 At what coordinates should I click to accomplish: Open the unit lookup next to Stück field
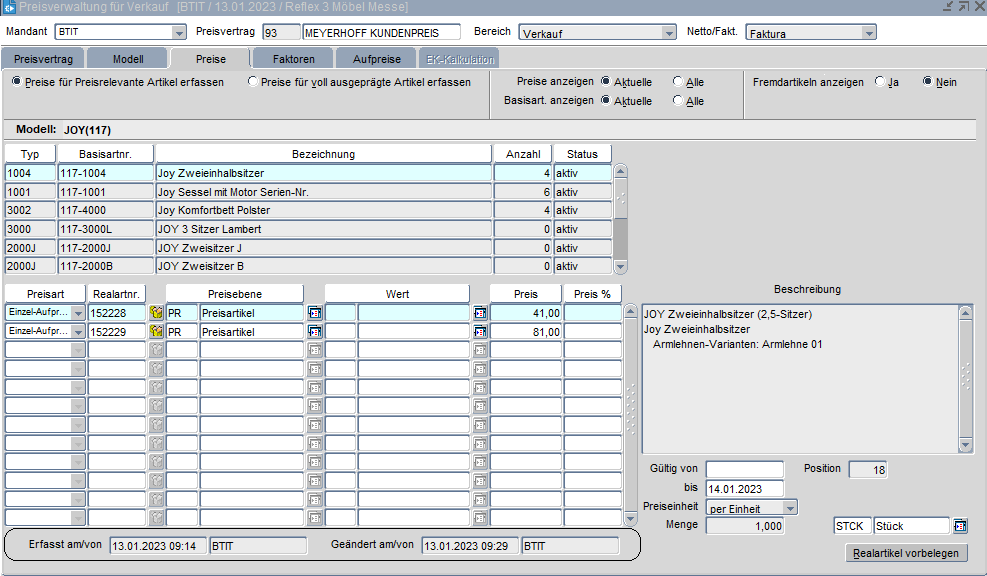(x=960, y=526)
